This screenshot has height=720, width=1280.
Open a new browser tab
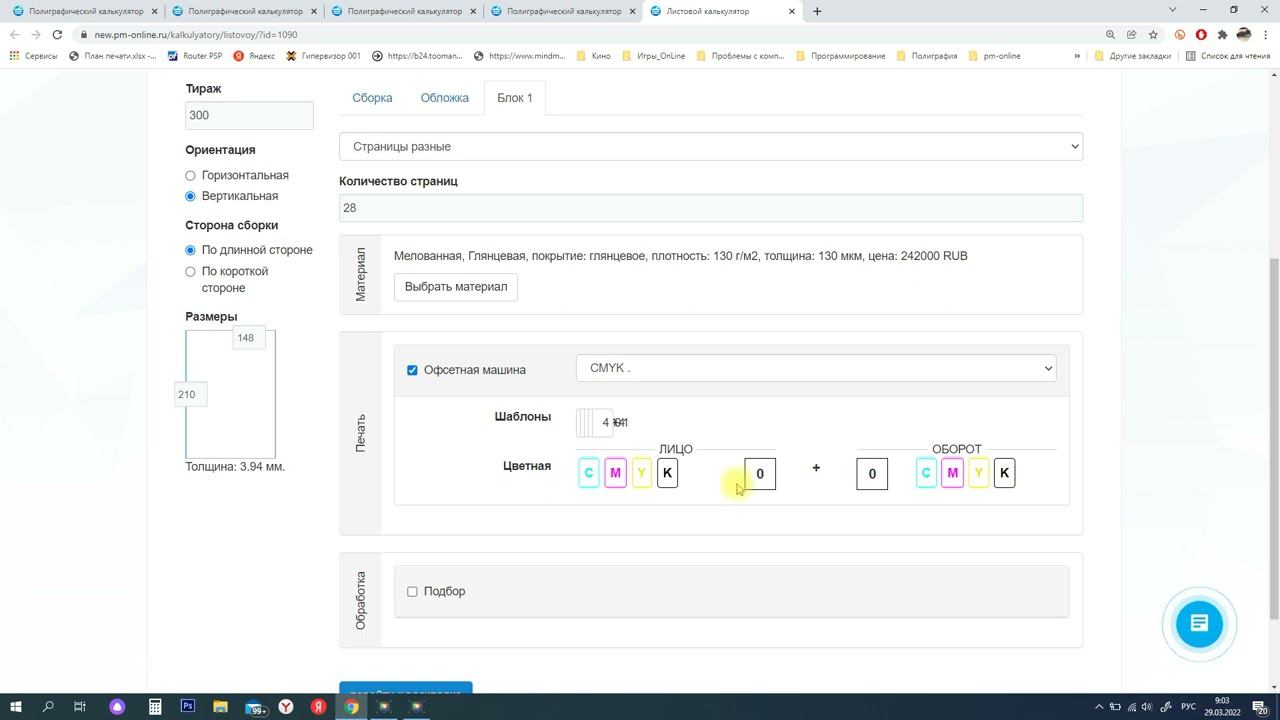(x=817, y=11)
